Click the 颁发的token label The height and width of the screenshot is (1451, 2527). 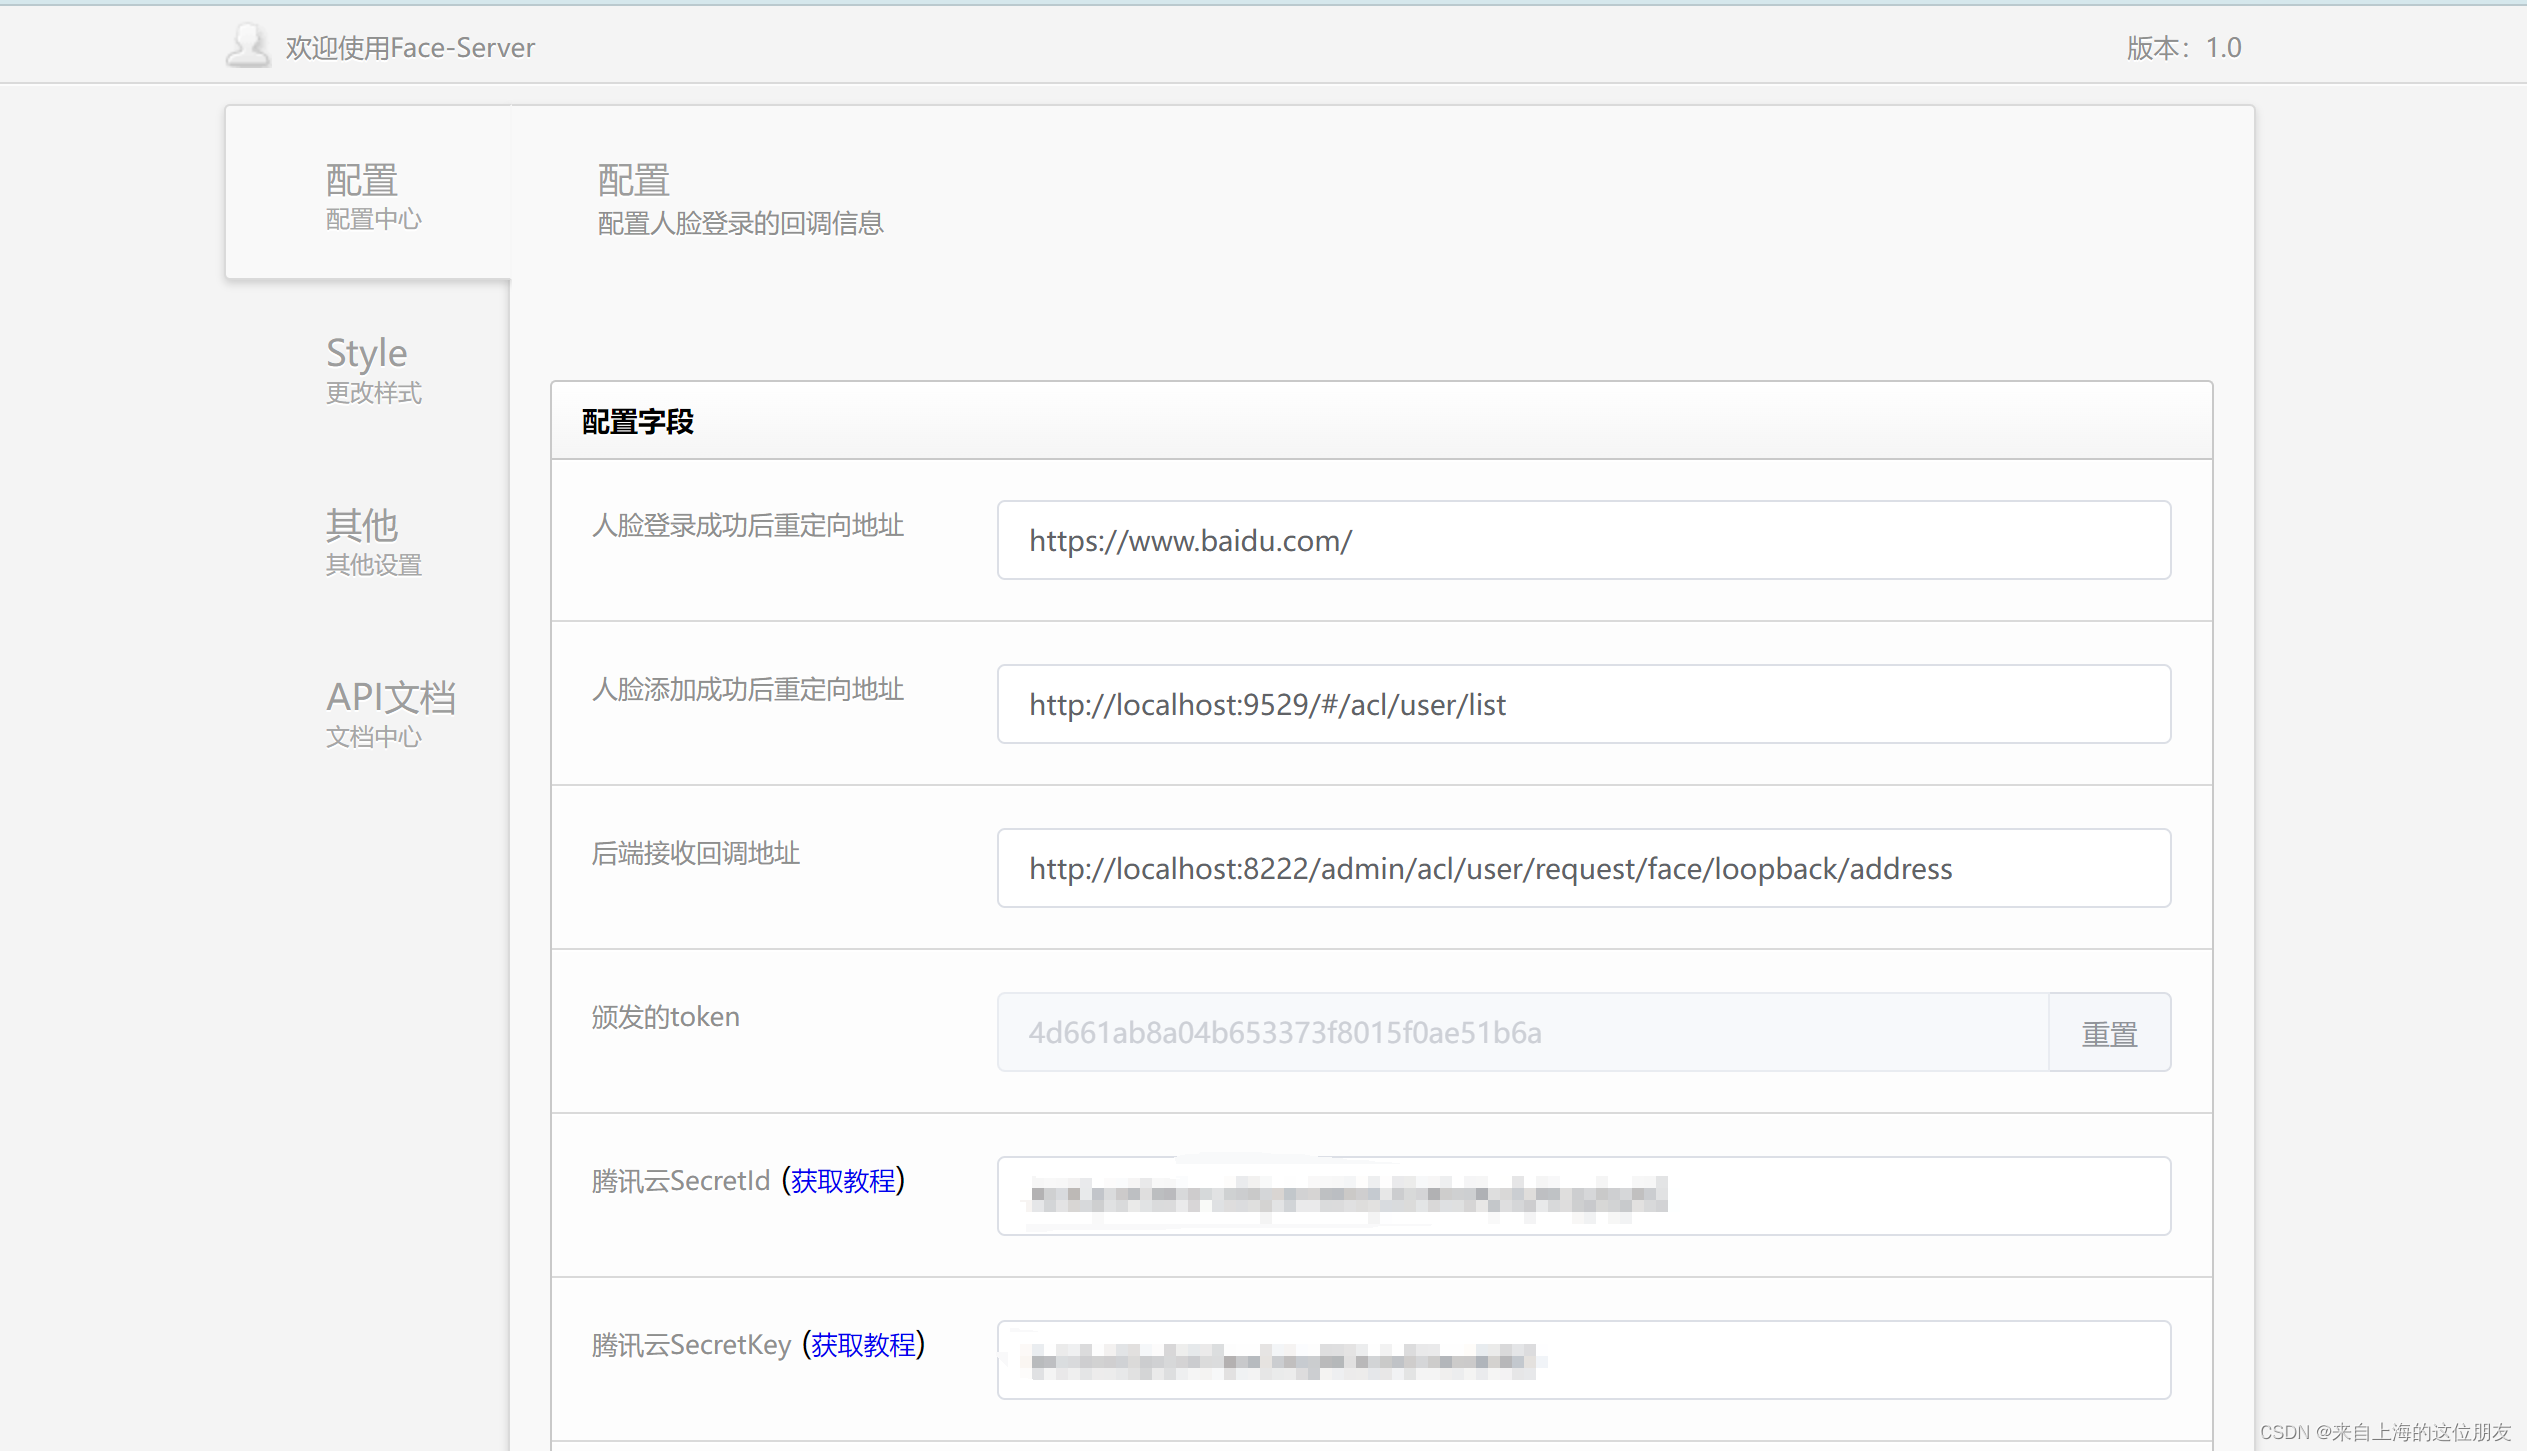point(665,1017)
